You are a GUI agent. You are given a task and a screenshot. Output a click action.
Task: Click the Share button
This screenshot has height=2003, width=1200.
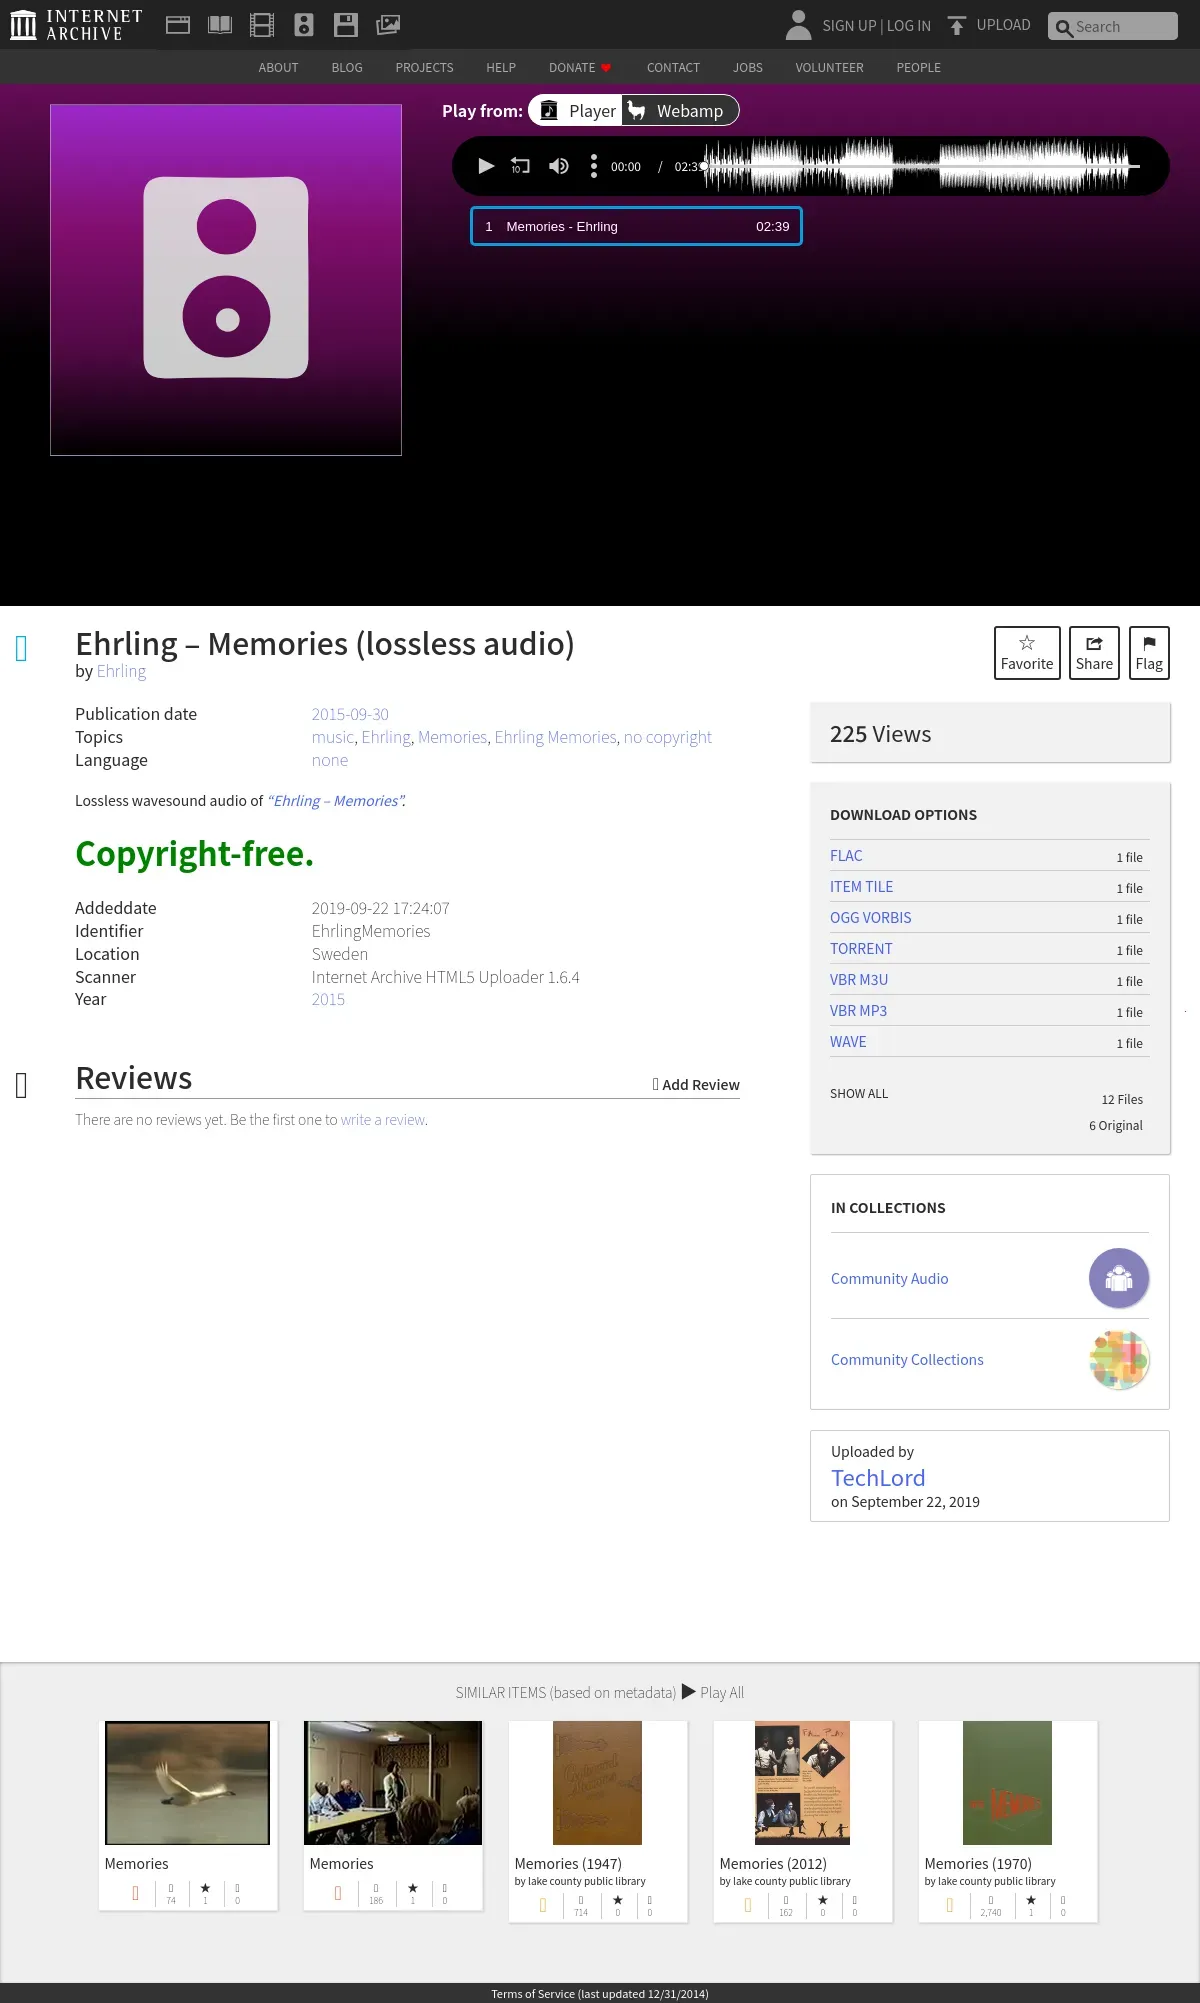coord(1094,653)
